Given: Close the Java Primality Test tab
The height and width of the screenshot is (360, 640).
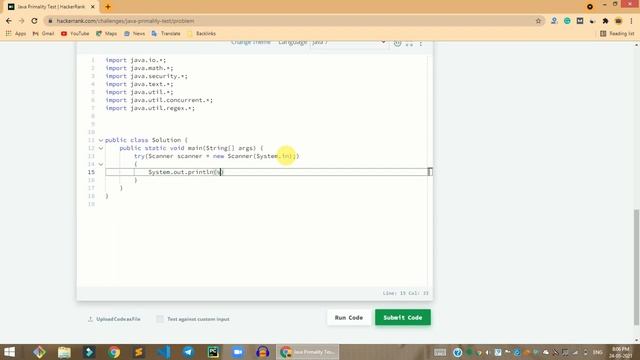Looking at the screenshot, I should 93,7.
